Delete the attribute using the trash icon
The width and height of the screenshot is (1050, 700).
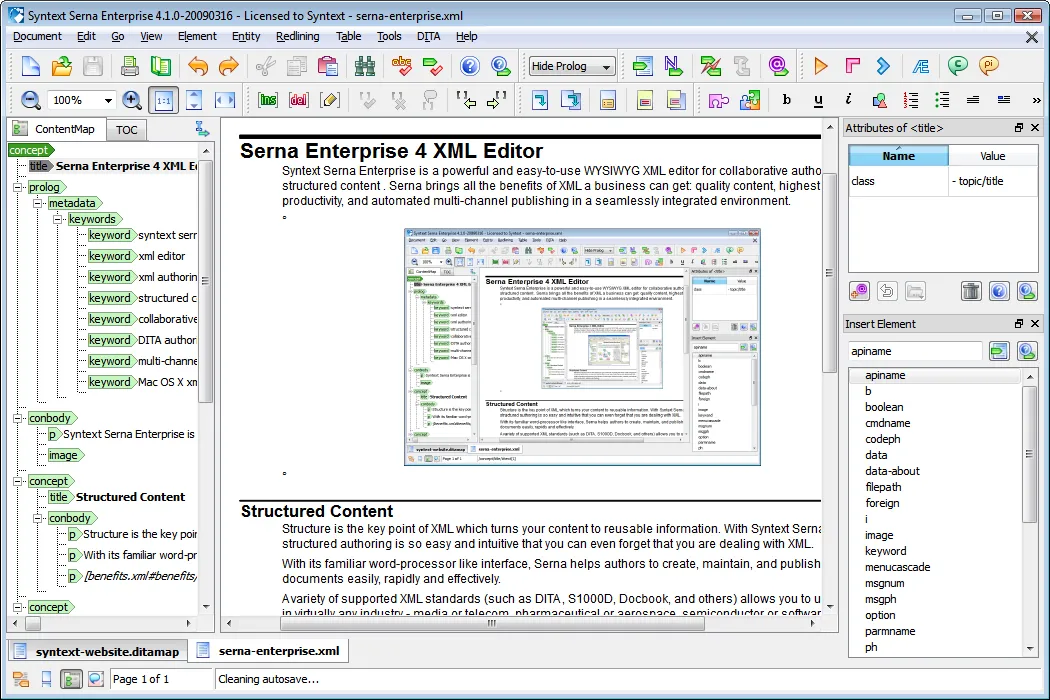point(970,290)
